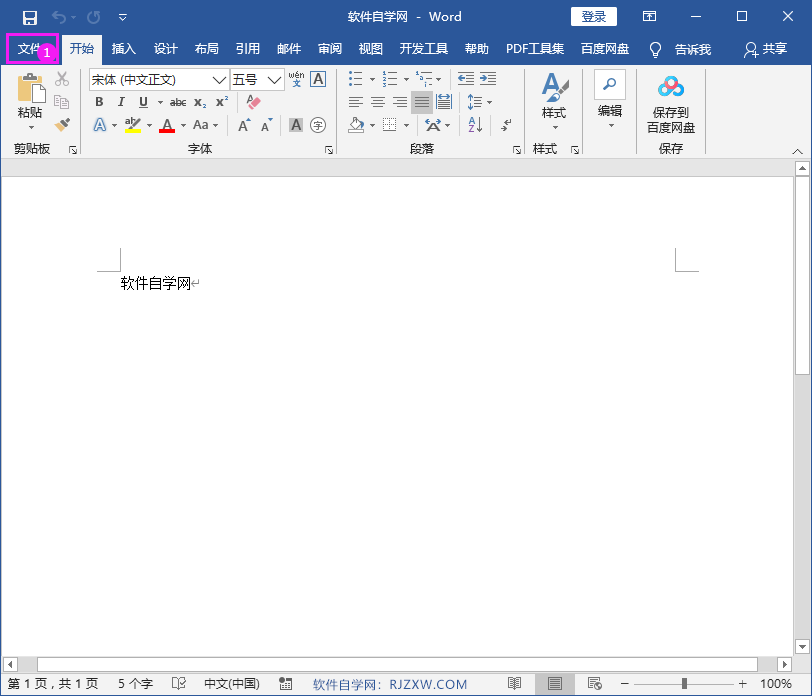Toggle justified alignment
Screen dimensions: 812x696
[x=421, y=102]
